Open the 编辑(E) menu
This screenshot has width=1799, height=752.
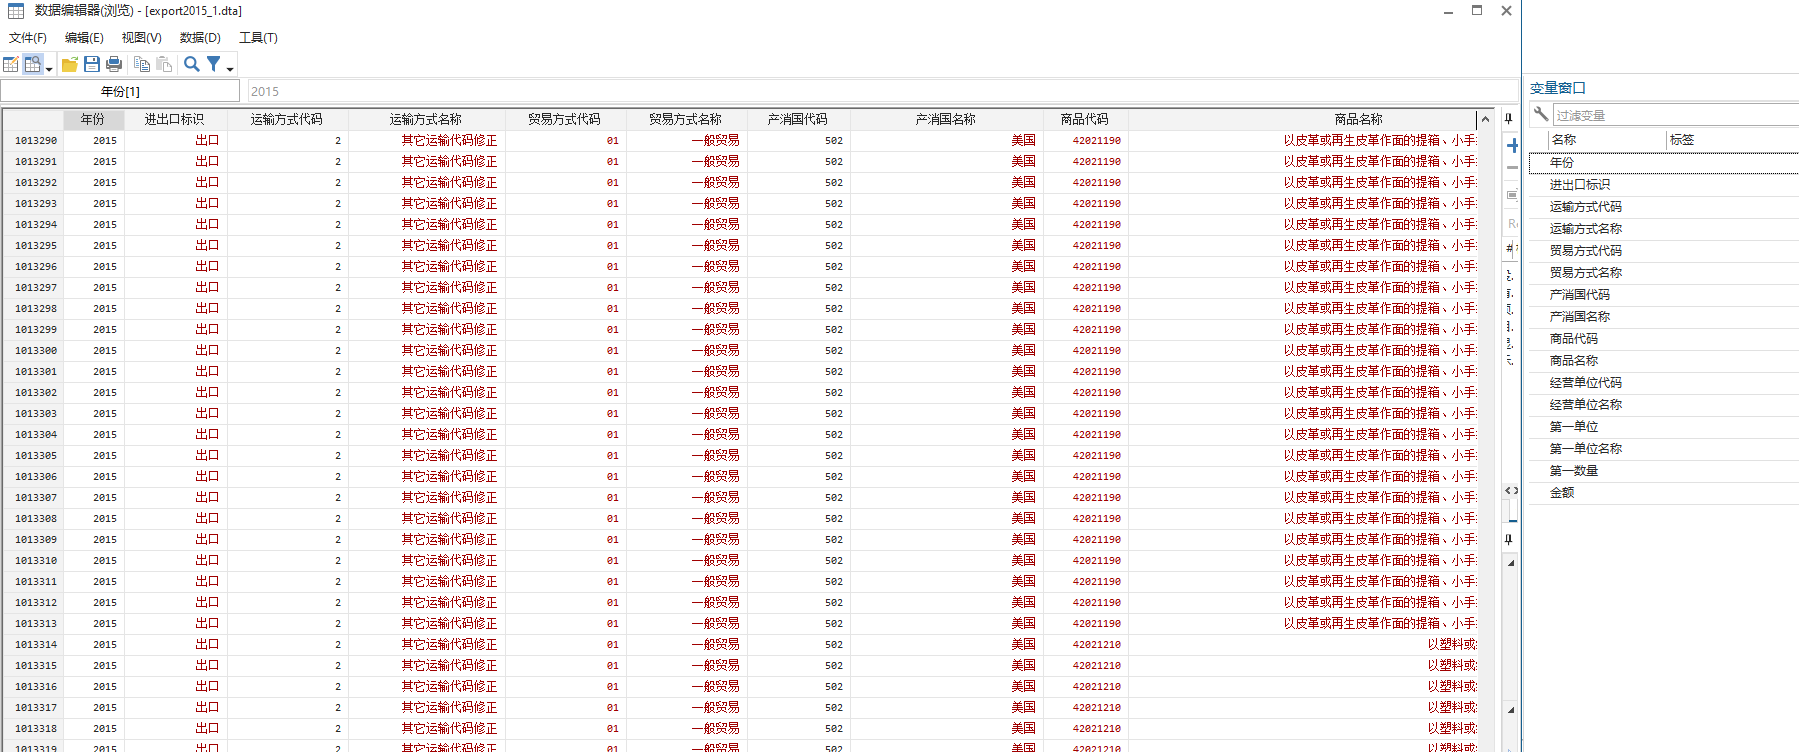(x=84, y=38)
